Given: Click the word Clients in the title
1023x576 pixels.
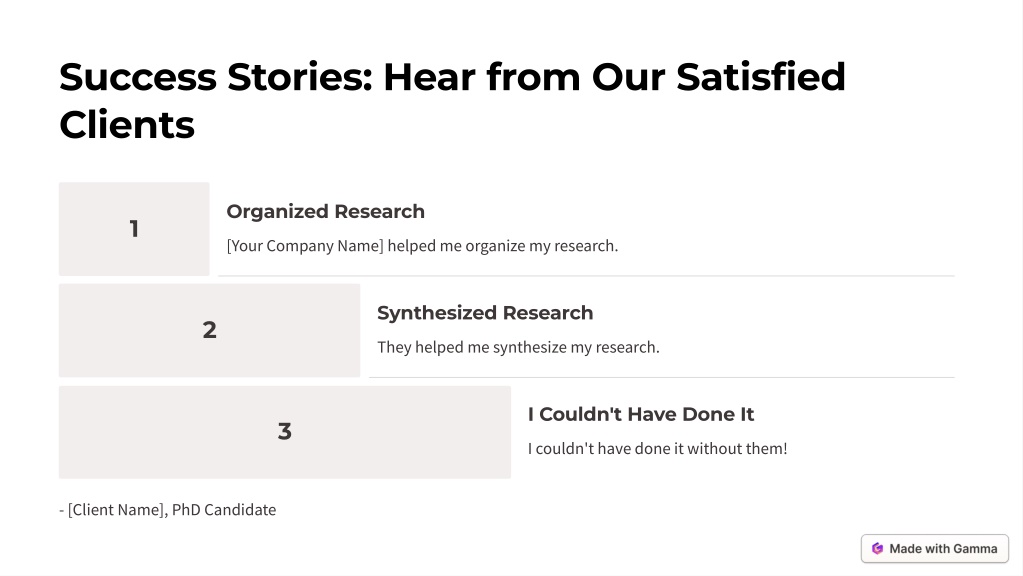Looking at the screenshot, I should pyautogui.click(x=127, y=125).
